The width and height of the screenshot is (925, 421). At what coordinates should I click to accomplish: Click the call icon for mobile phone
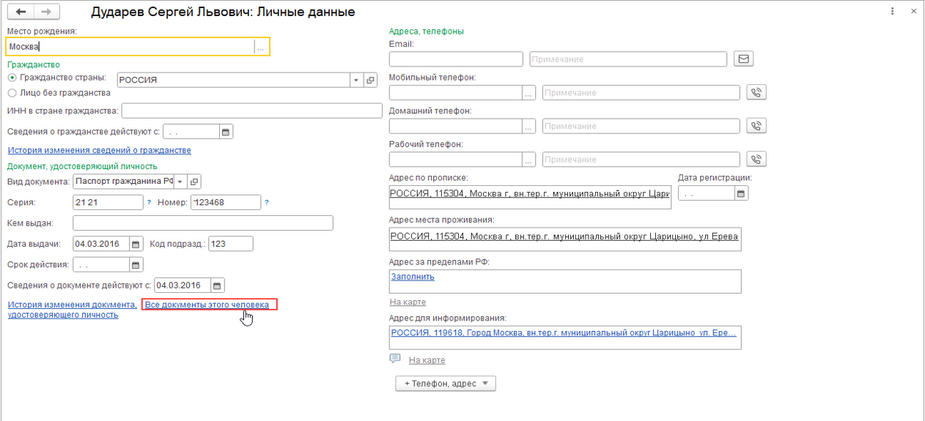pos(756,93)
